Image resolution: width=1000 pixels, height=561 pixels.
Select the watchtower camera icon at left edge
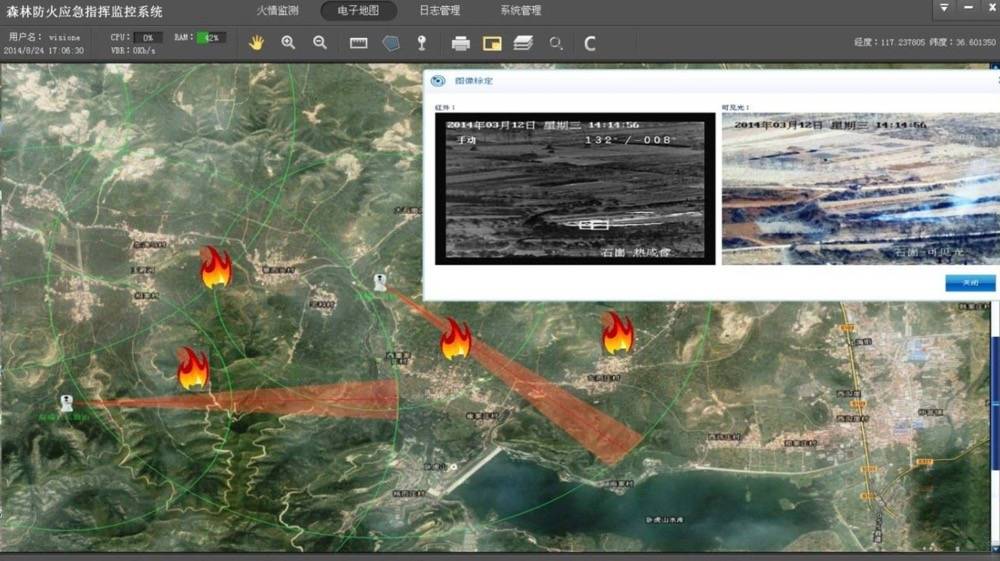pos(66,402)
